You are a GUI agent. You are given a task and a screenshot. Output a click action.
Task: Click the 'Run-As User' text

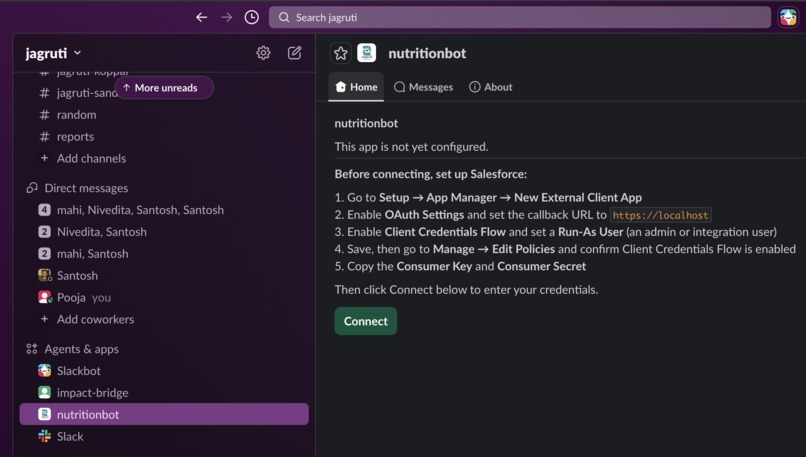pyautogui.click(x=590, y=232)
